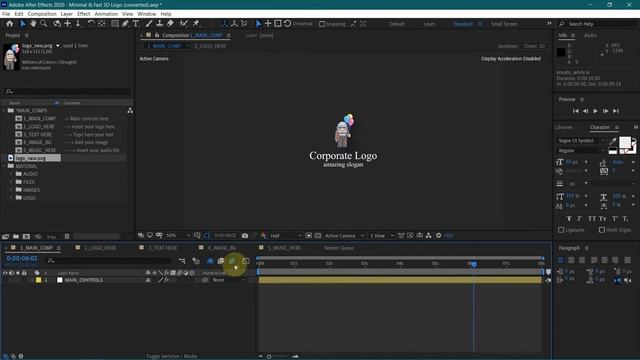Open the File menu
The image size is (640, 360).
pyautogui.click(x=6, y=14)
